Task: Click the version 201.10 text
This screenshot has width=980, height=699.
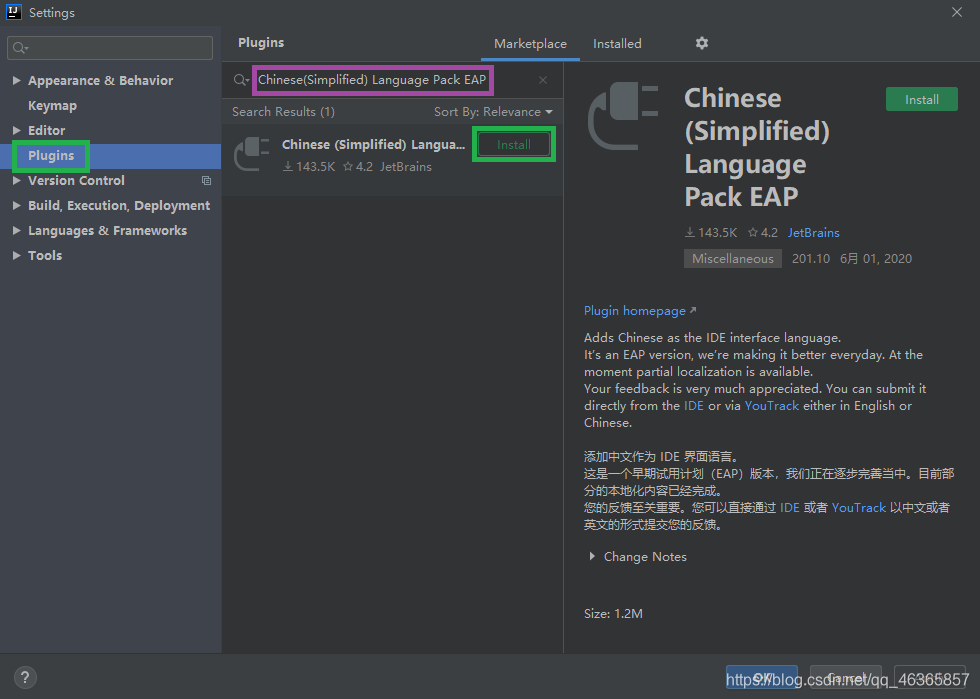Action: [811, 259]
